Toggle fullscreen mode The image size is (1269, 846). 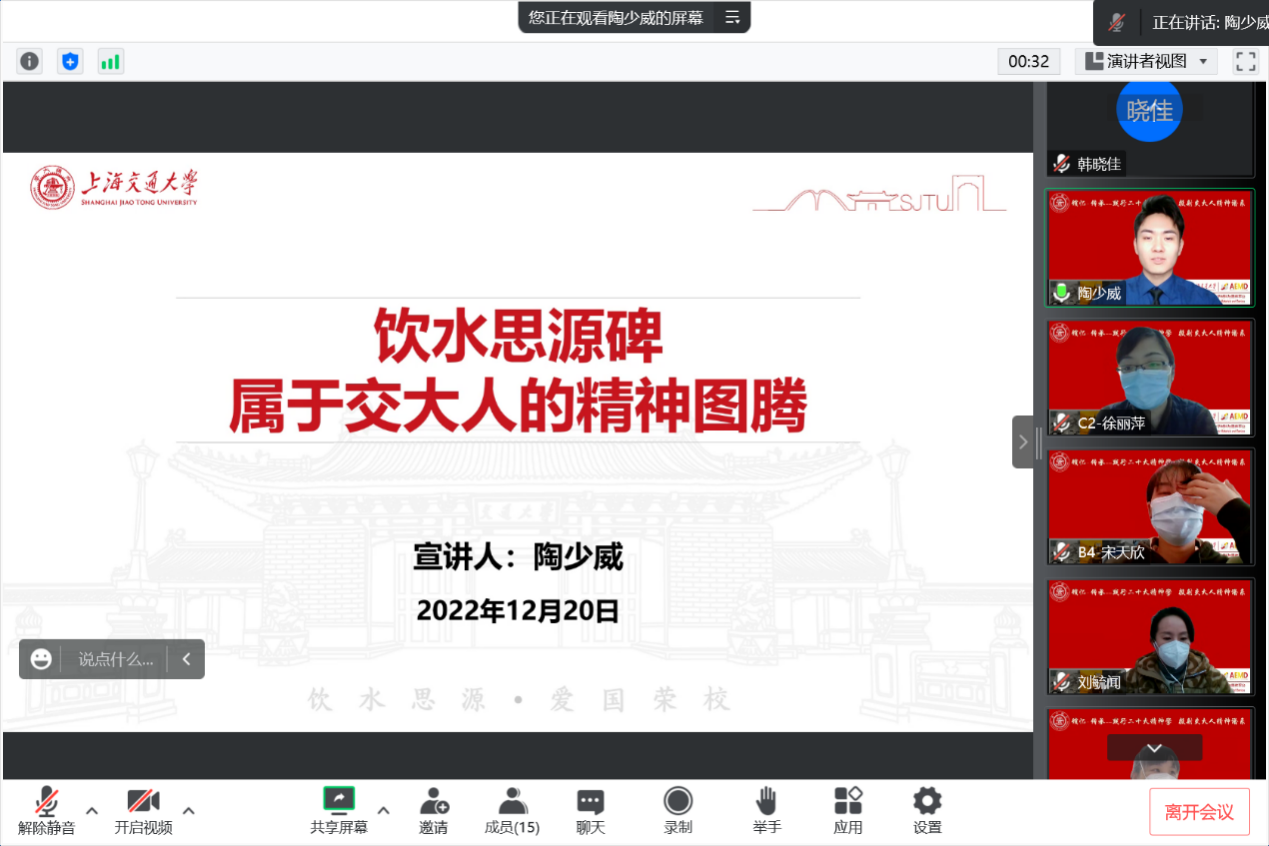(x=1245, y=61)
